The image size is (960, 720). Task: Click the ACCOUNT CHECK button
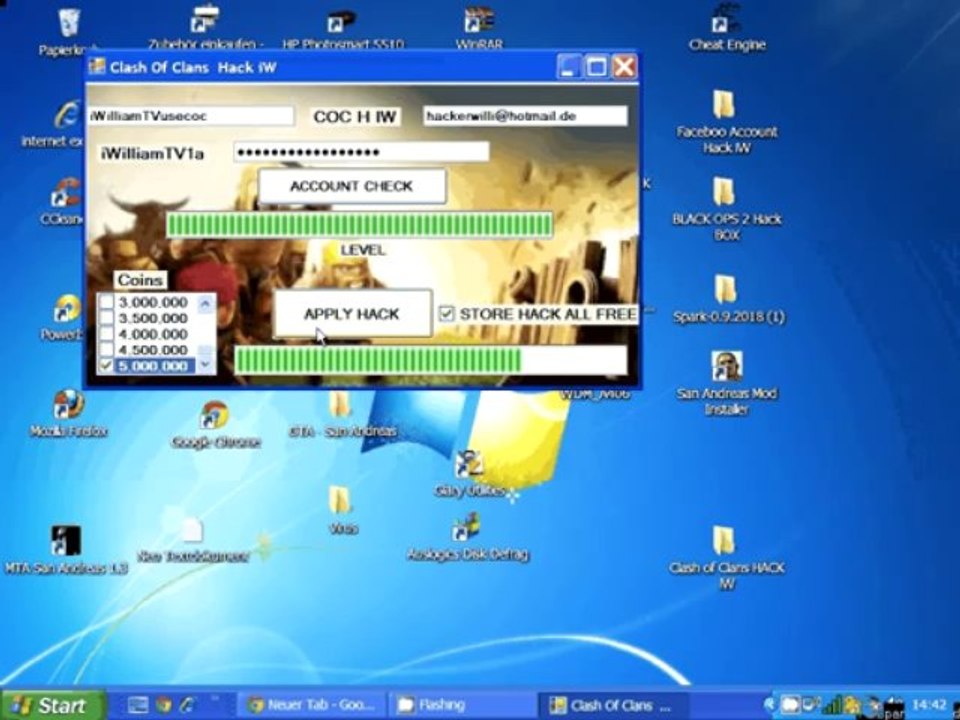(352, 186)
